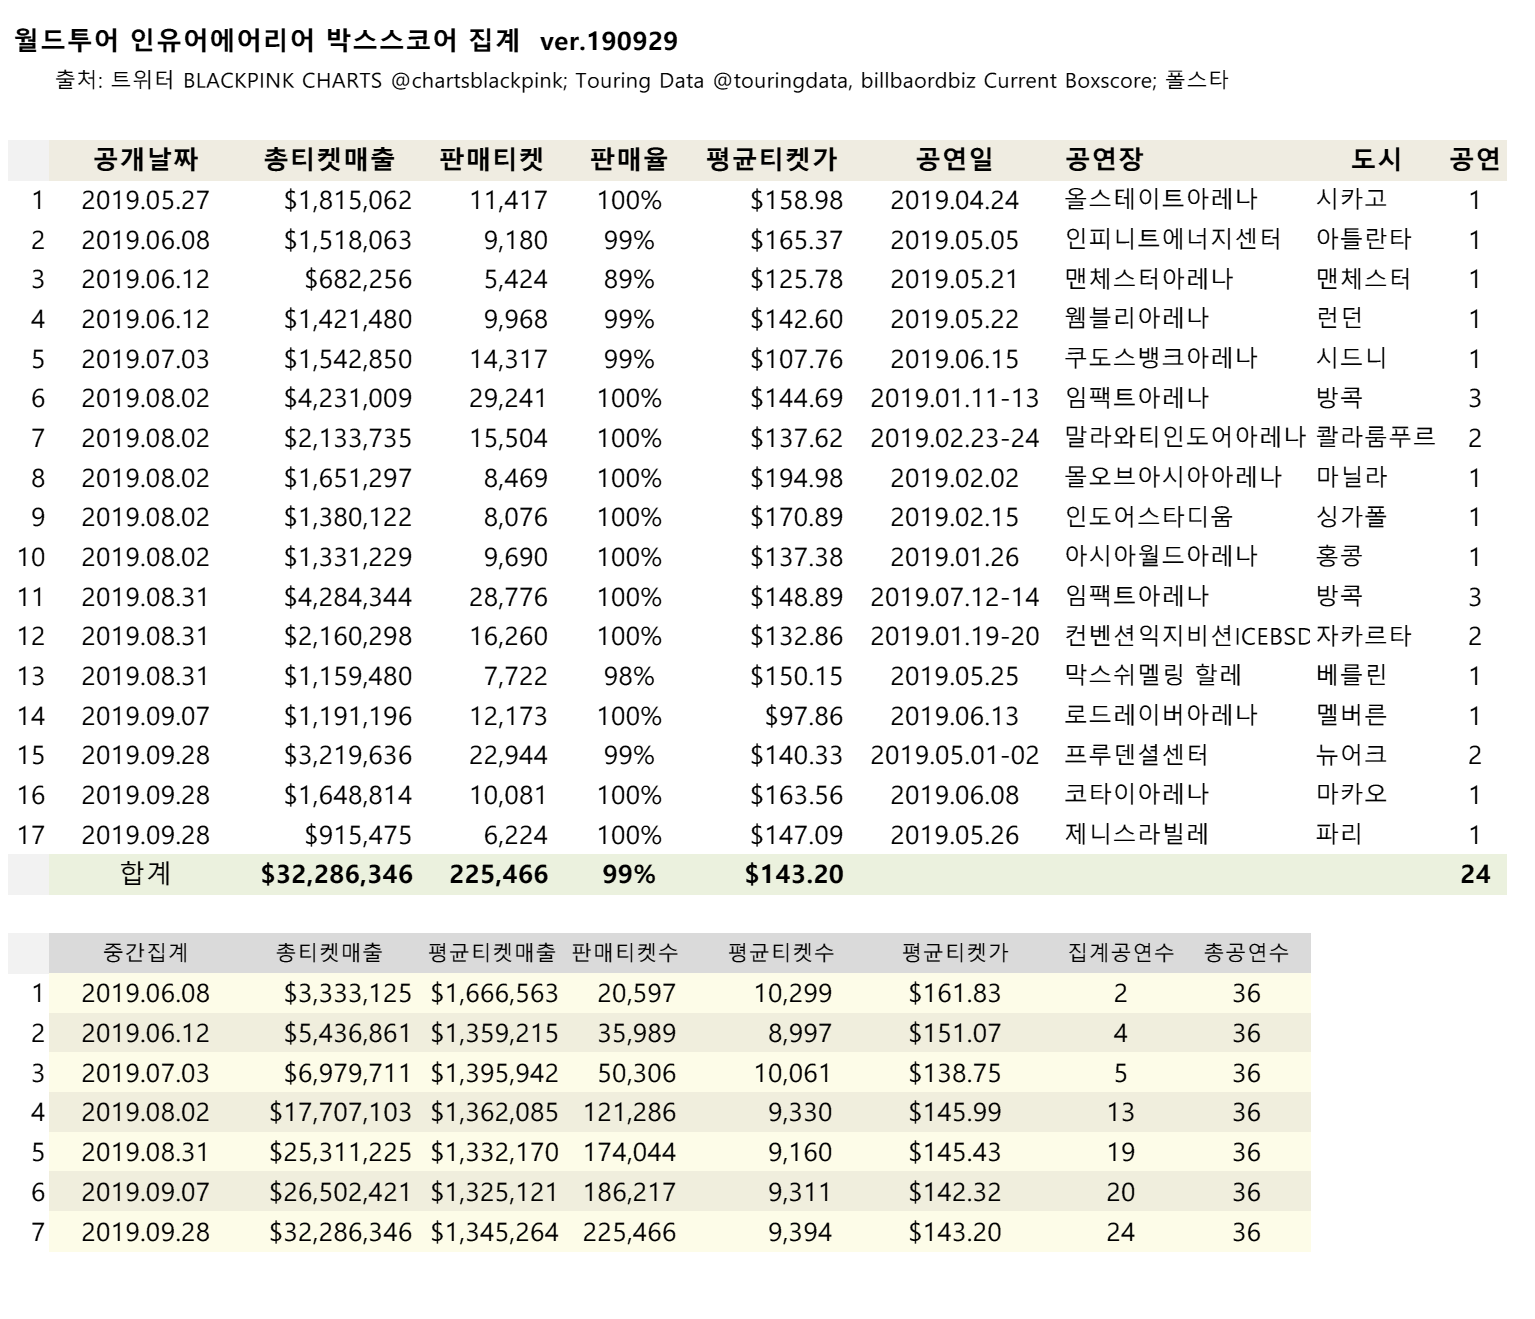Screen dimensions: 1535x1319
Task: Click the 아틀란타 city cell
Action: (x=1364, y=239)
